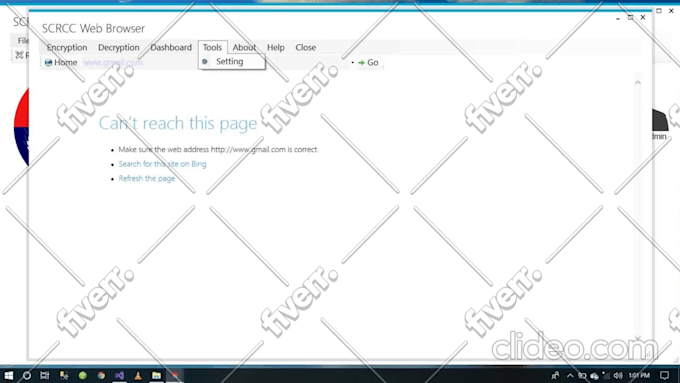Image resolution: width=680 pixels, height=383 pixels.
Task: Open the volume speaker tray icon
Action: (618, 376)
